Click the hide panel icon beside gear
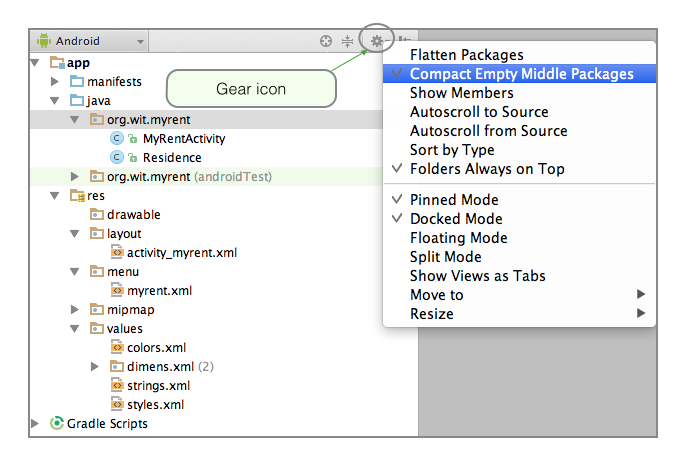 click(404, 41)
